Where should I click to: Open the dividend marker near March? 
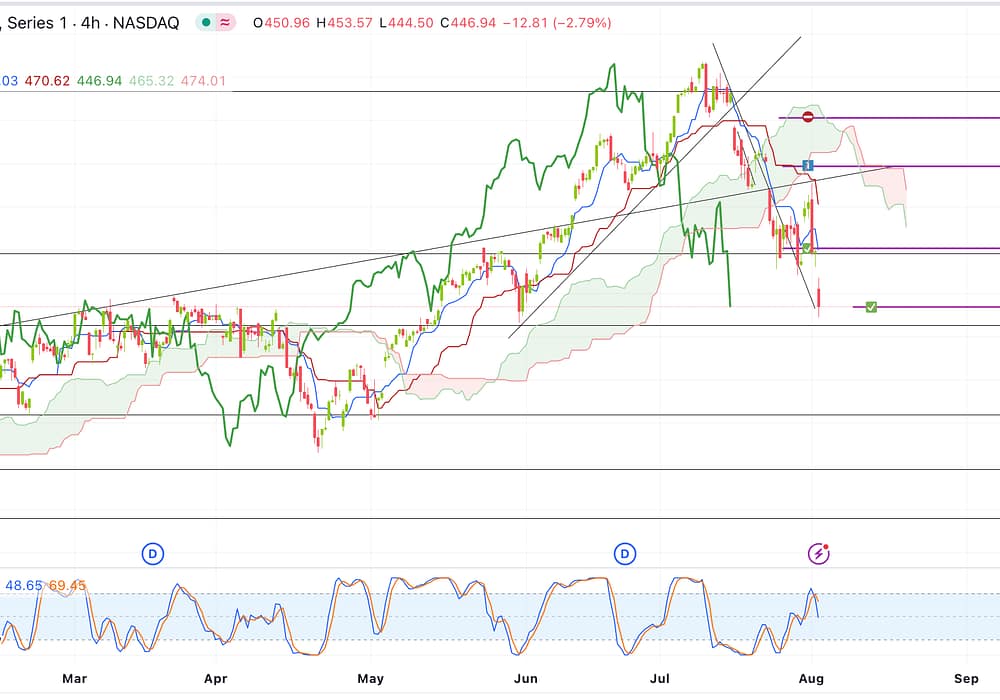pyautogui.click(x=153, y=553)
